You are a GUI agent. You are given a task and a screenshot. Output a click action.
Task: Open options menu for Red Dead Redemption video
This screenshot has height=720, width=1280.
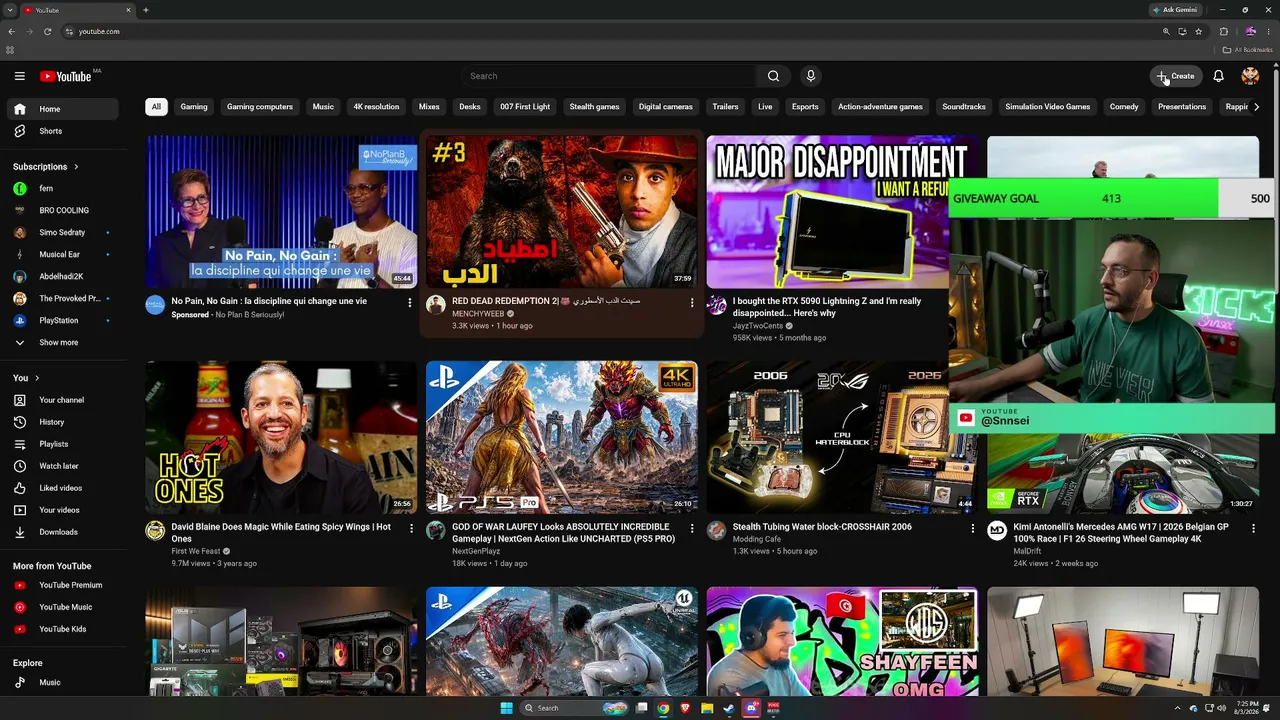coord(691,303)
